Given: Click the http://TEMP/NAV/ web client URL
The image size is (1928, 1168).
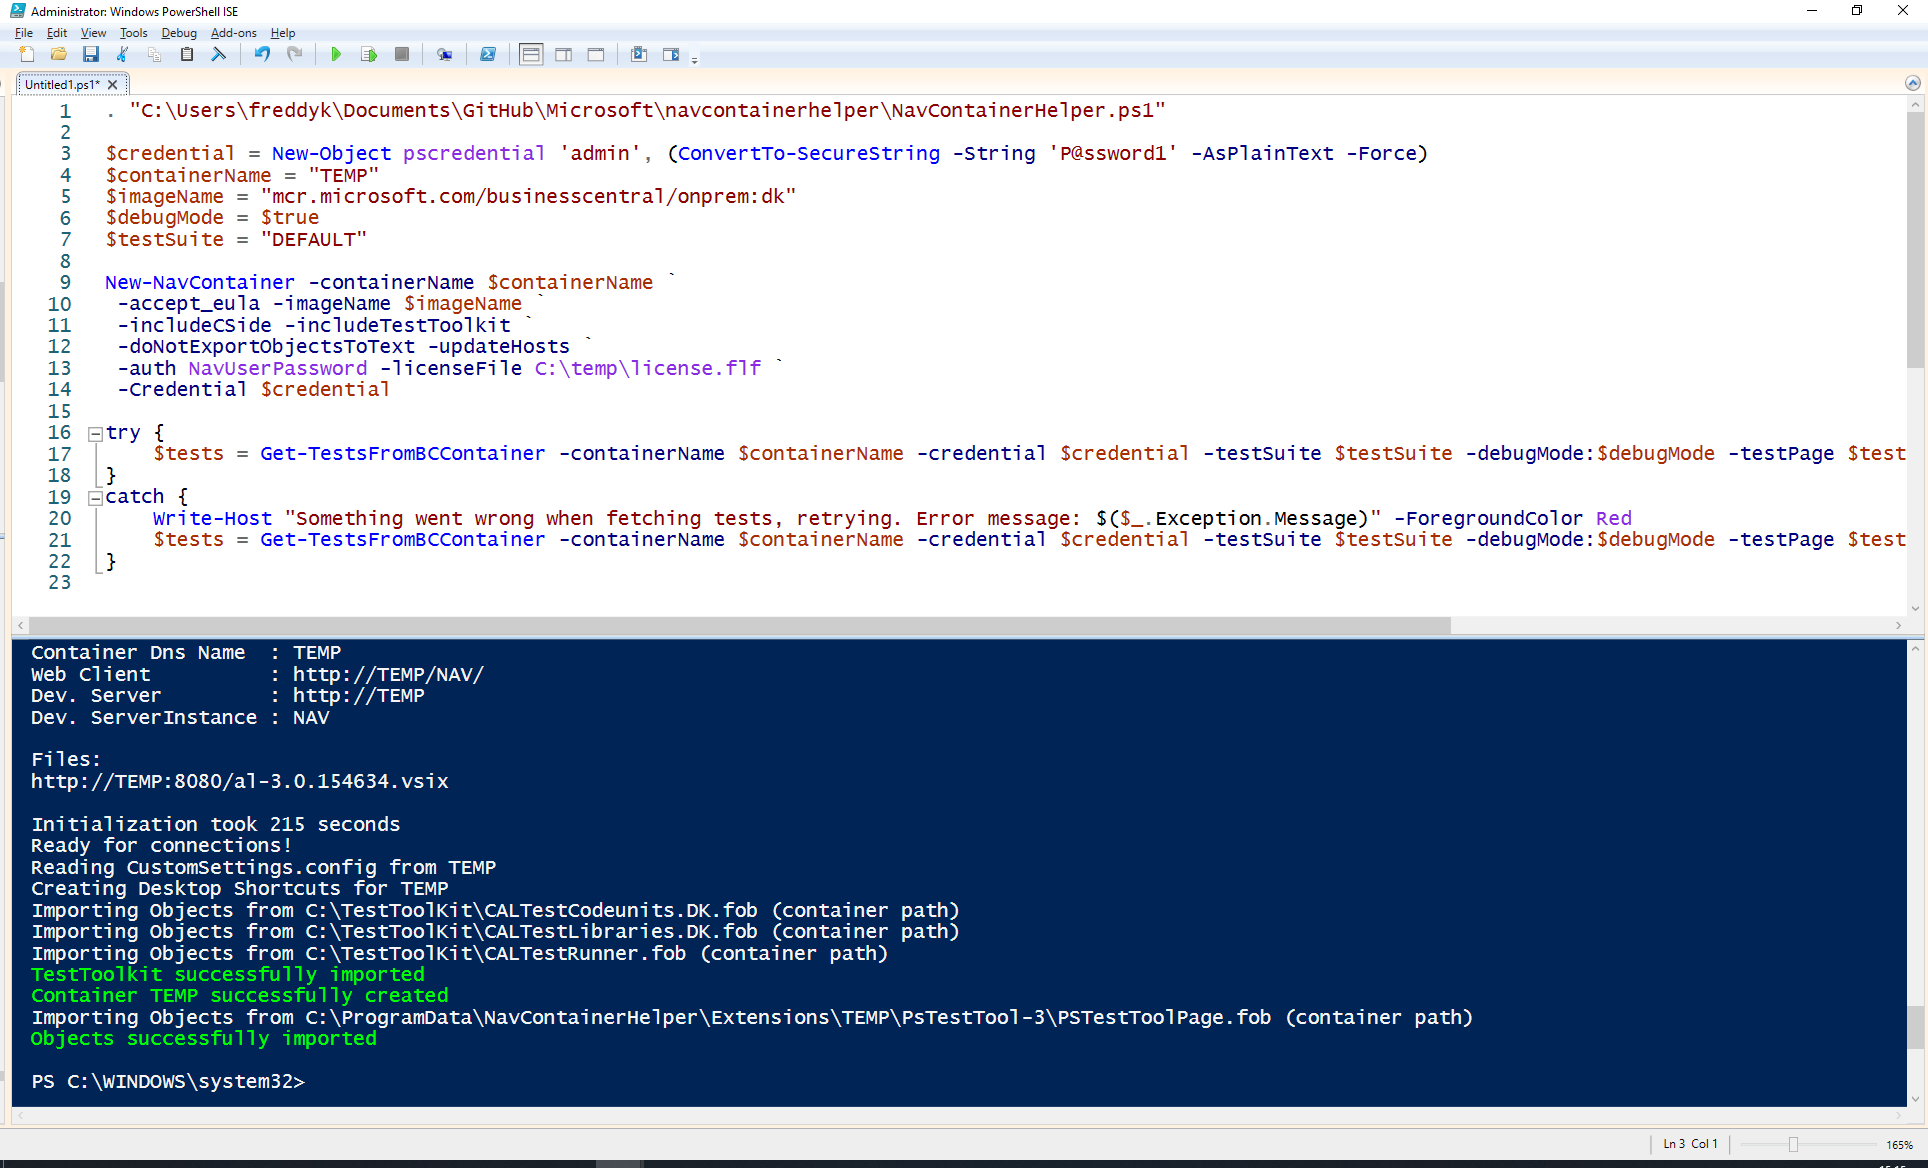Looking at the screenshot, I should 388,675.
